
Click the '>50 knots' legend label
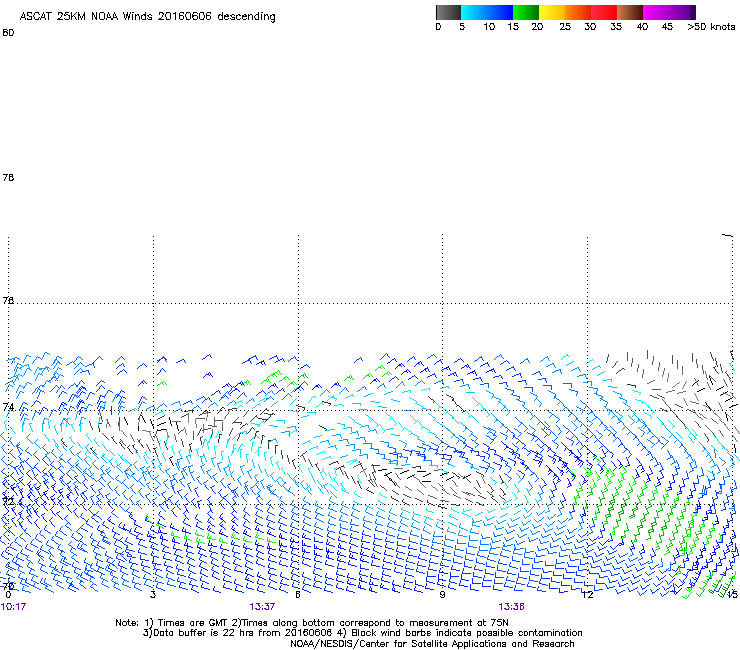(711, 27)
